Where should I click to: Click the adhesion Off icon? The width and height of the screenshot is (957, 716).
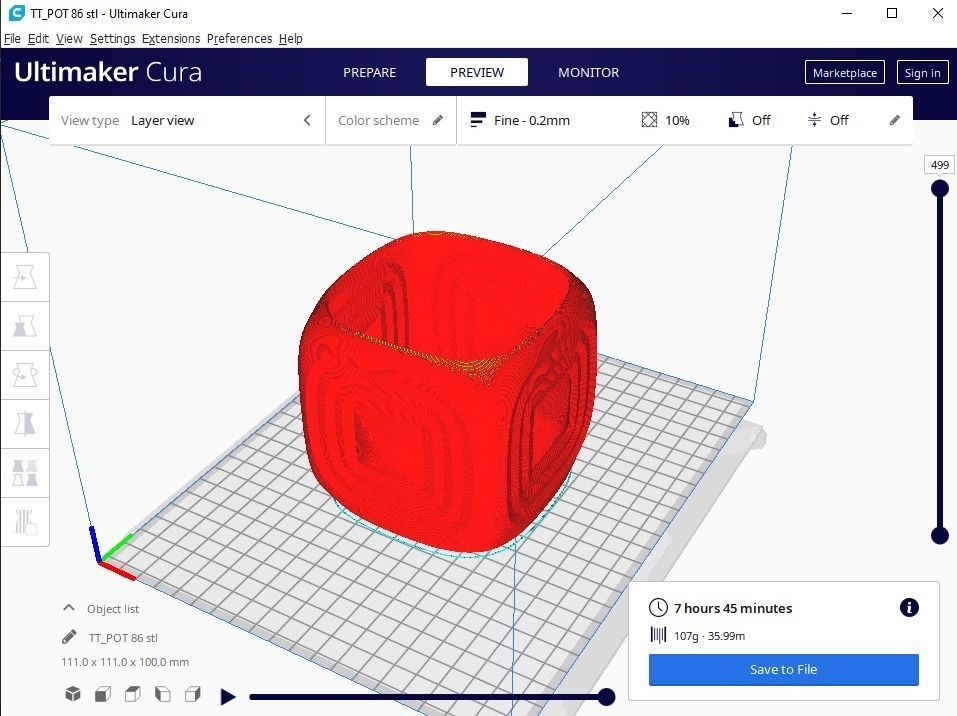tap(814, 120)
